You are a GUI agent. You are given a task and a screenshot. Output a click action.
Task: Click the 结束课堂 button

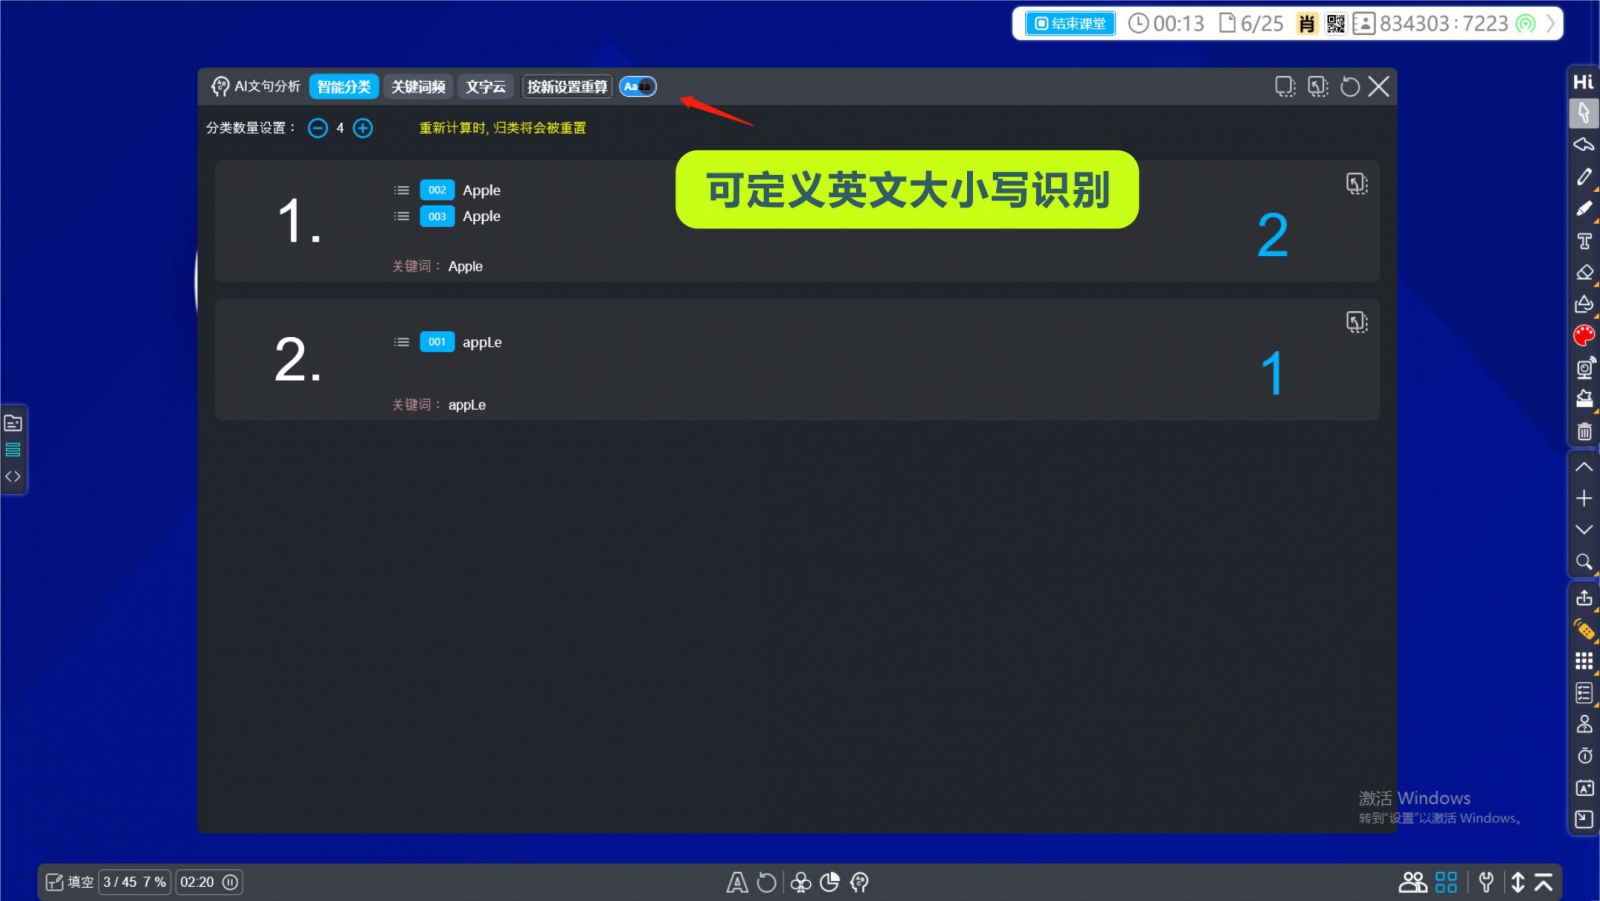(x=1070, y=23)
